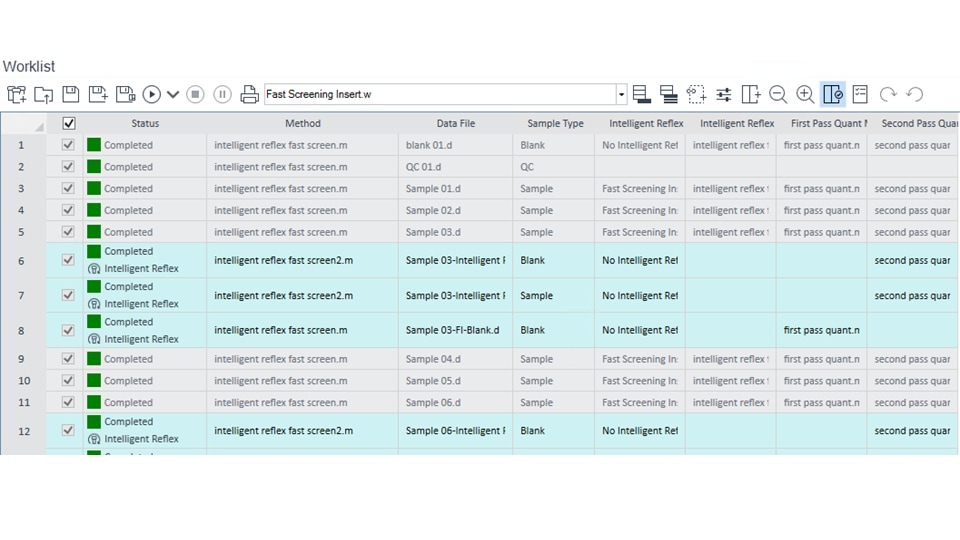Toggle the select-all checkbox in header
This screenshot has height=540, width=960.
tap(68, 123)
